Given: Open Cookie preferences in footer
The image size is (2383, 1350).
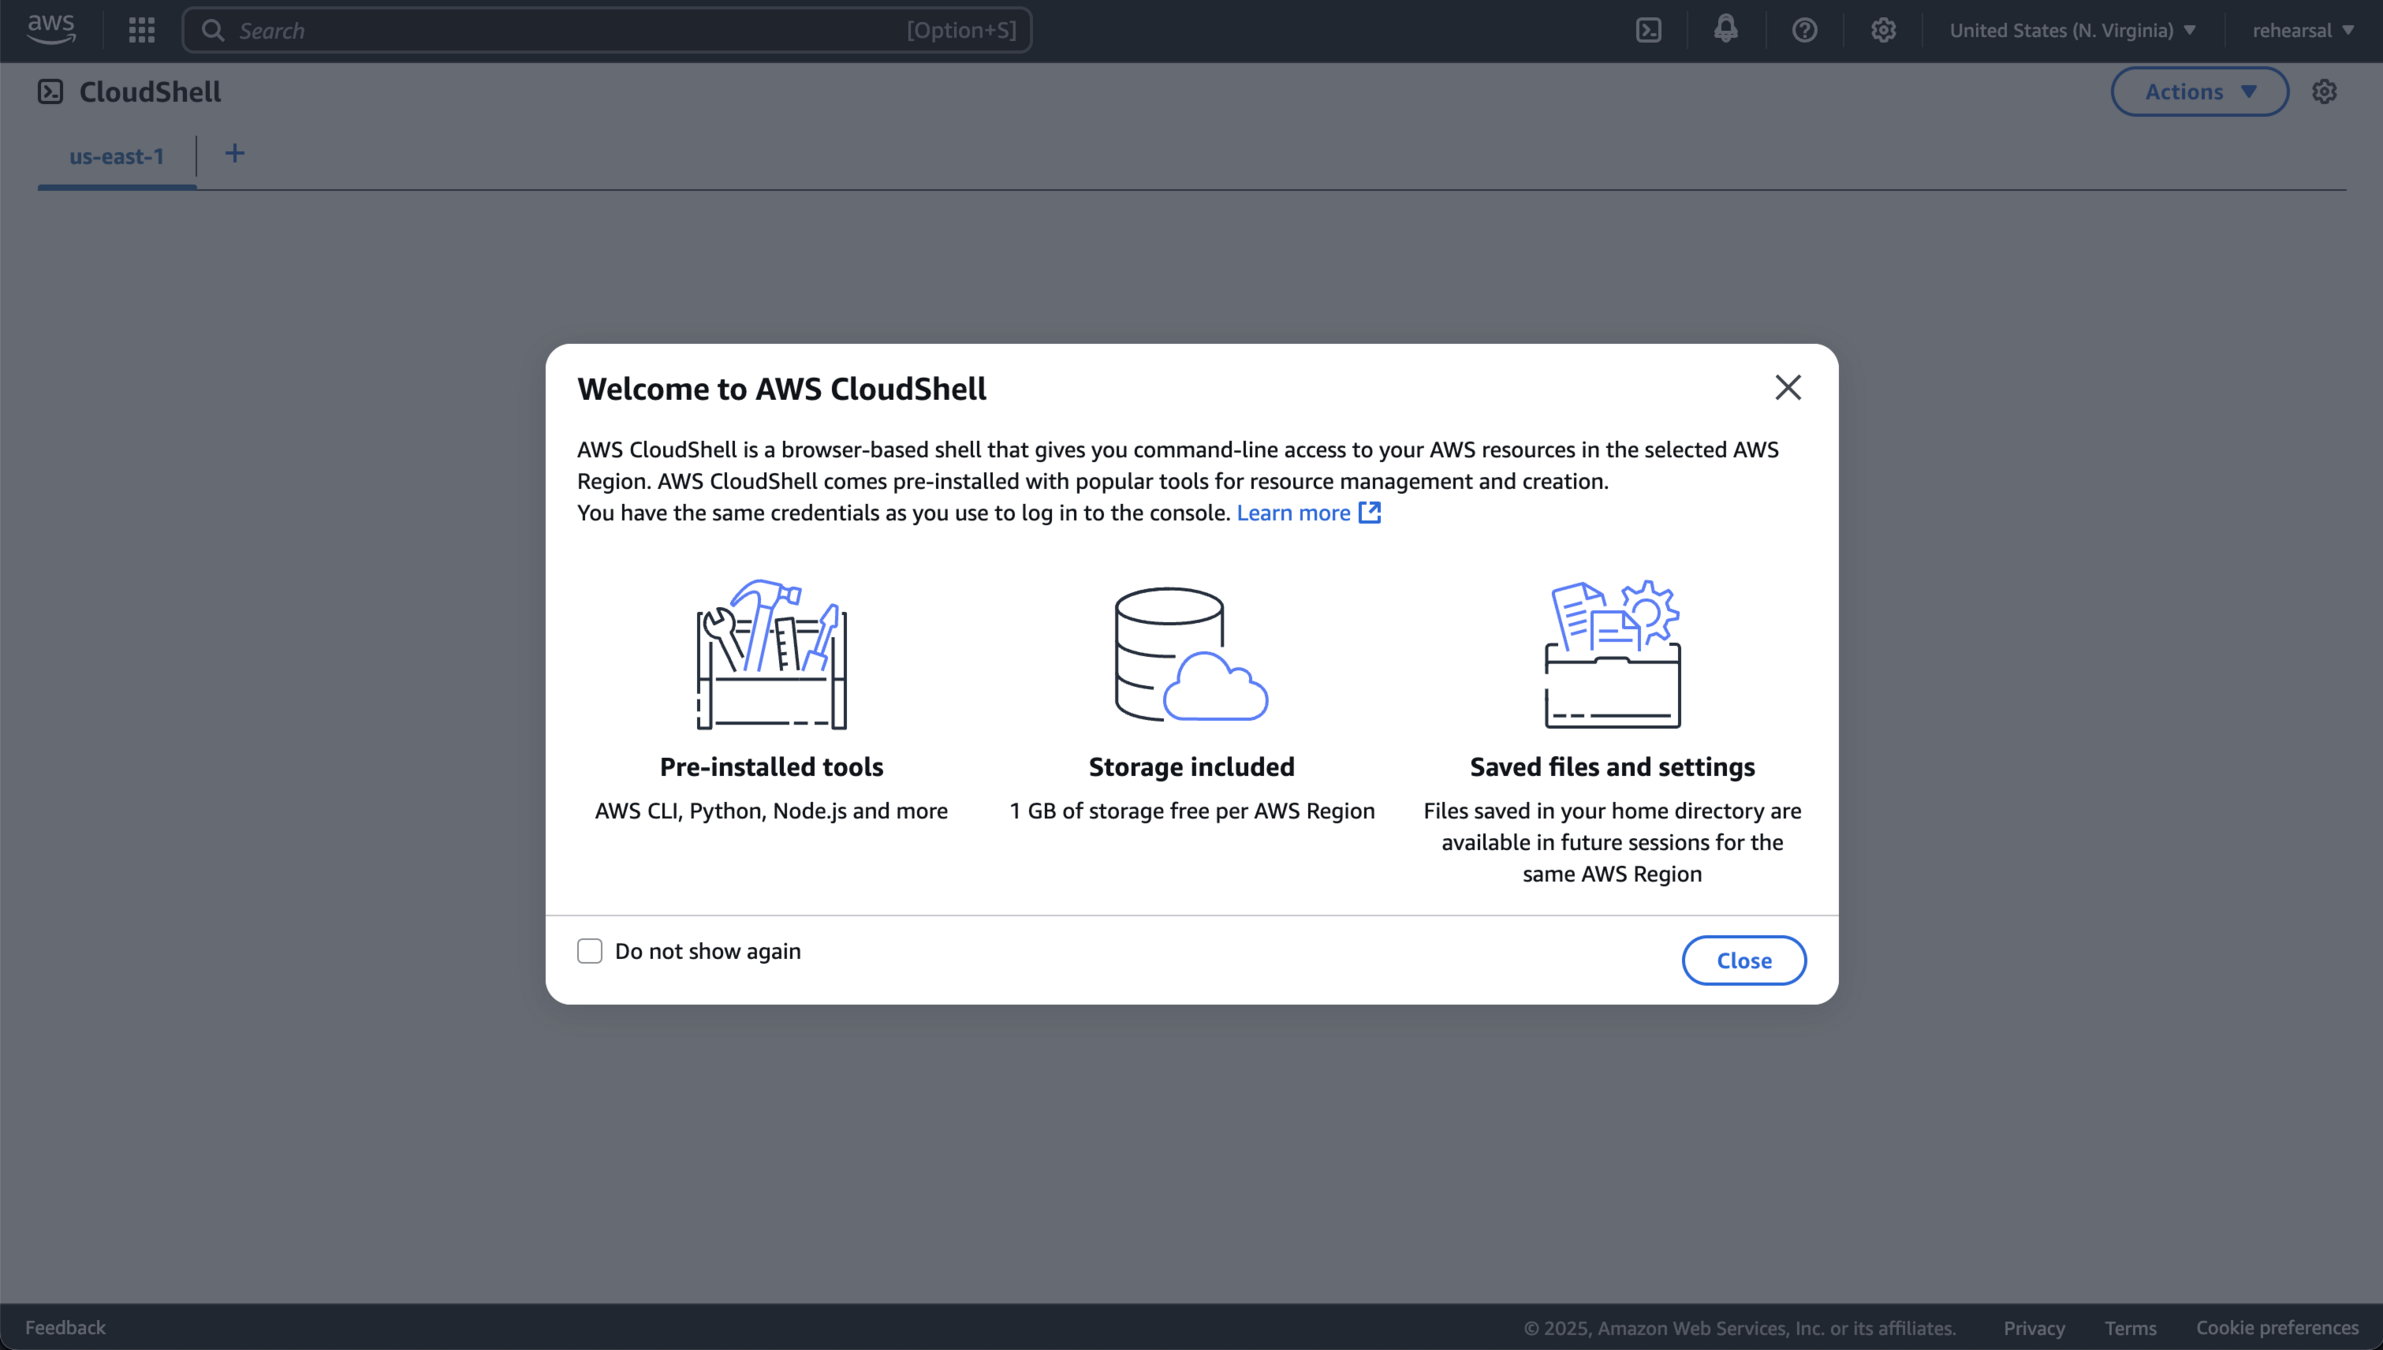Looking at the screenshot, I should click(x=2277, y=1328).
